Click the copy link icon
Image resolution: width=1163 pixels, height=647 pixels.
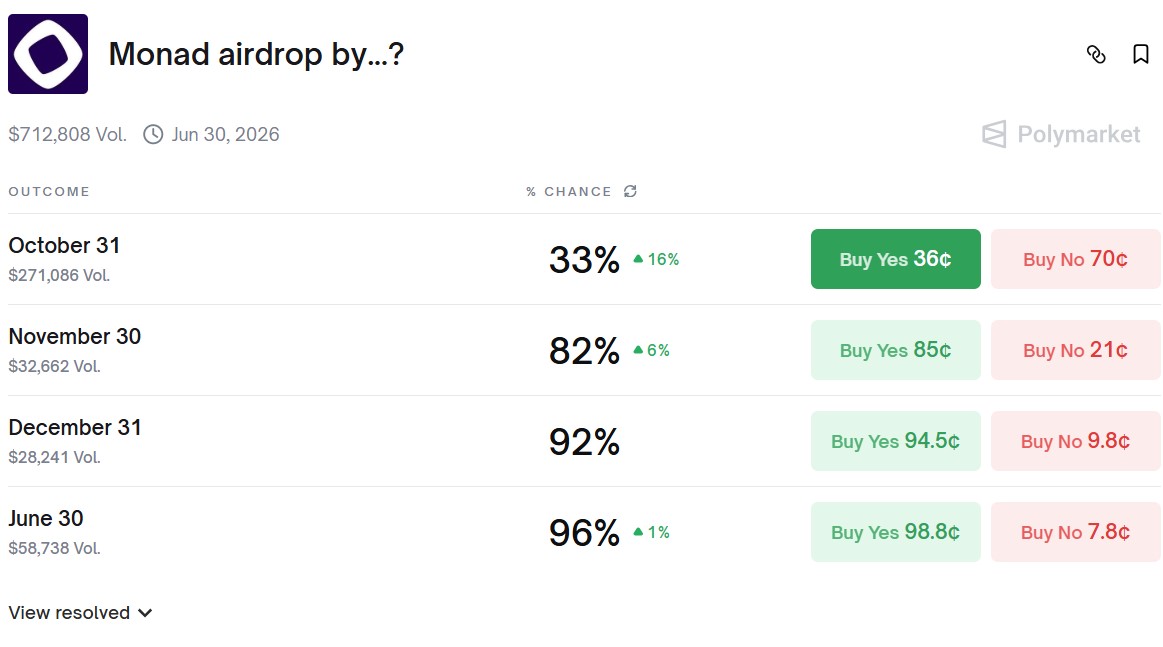1096,55
